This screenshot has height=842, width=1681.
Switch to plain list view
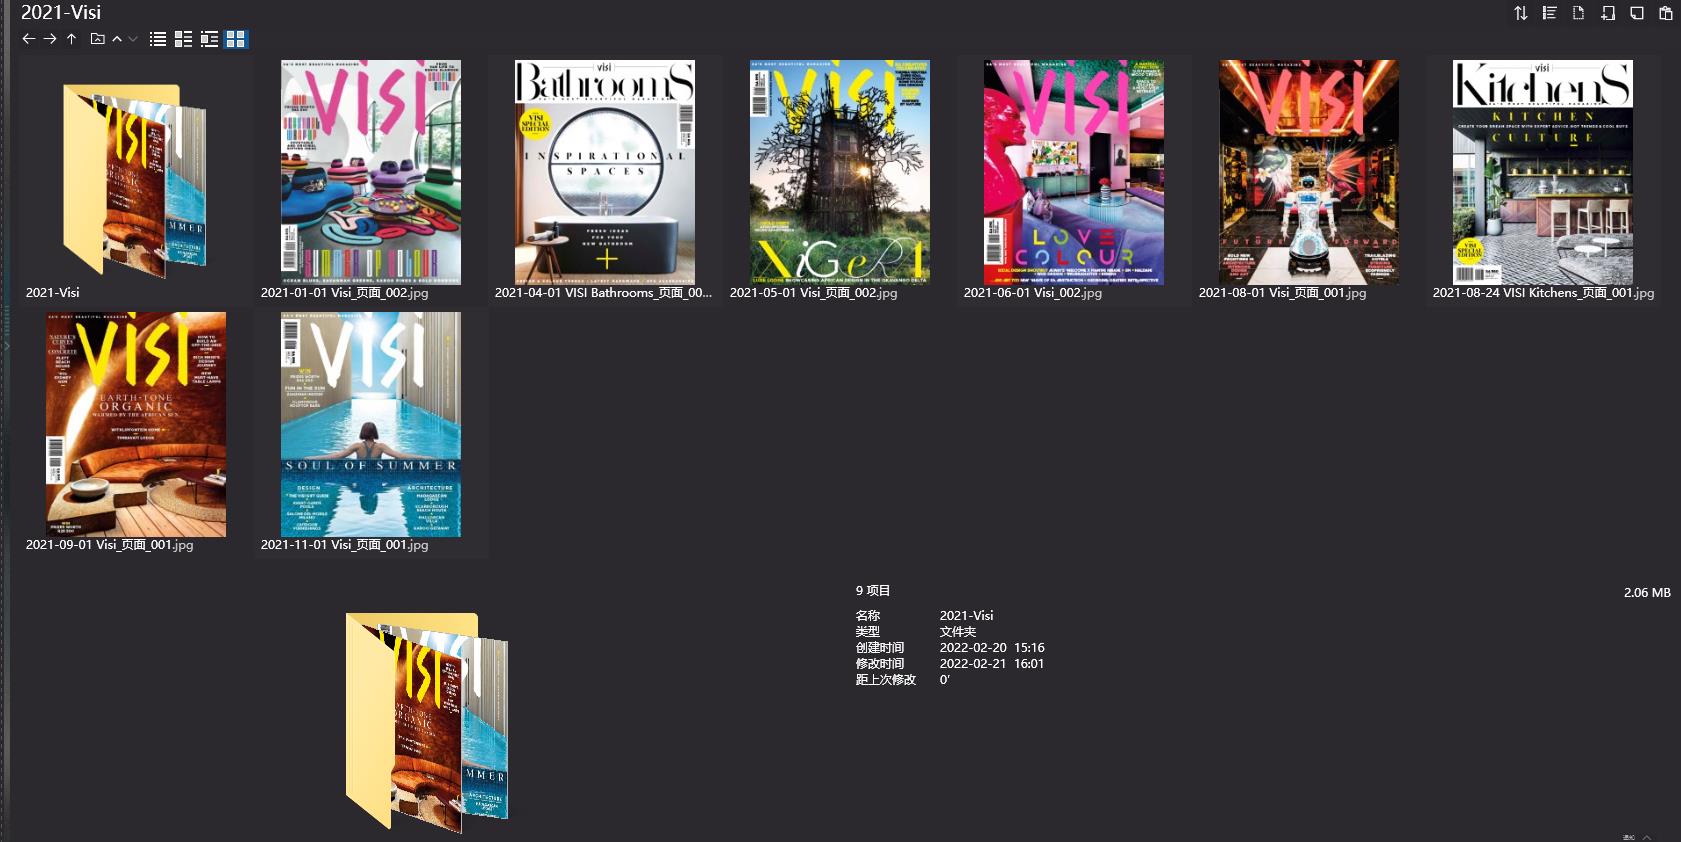[158, 39]
